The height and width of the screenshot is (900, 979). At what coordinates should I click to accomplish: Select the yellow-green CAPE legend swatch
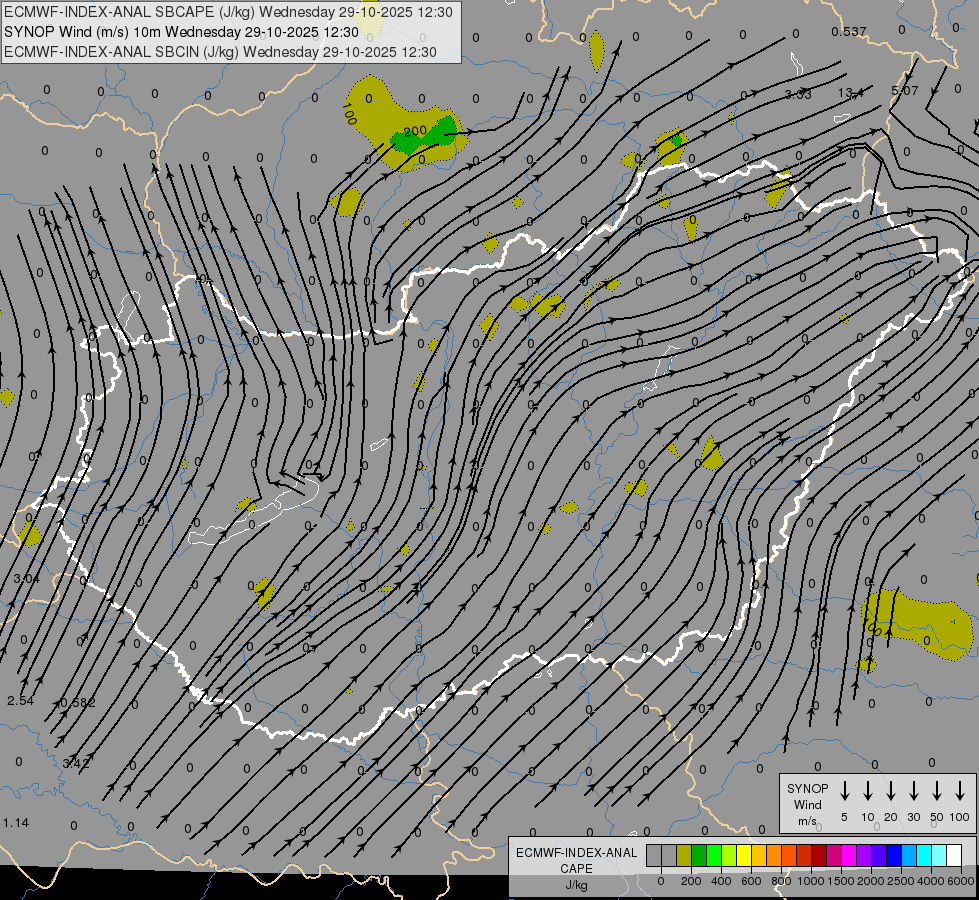[729, 855]
